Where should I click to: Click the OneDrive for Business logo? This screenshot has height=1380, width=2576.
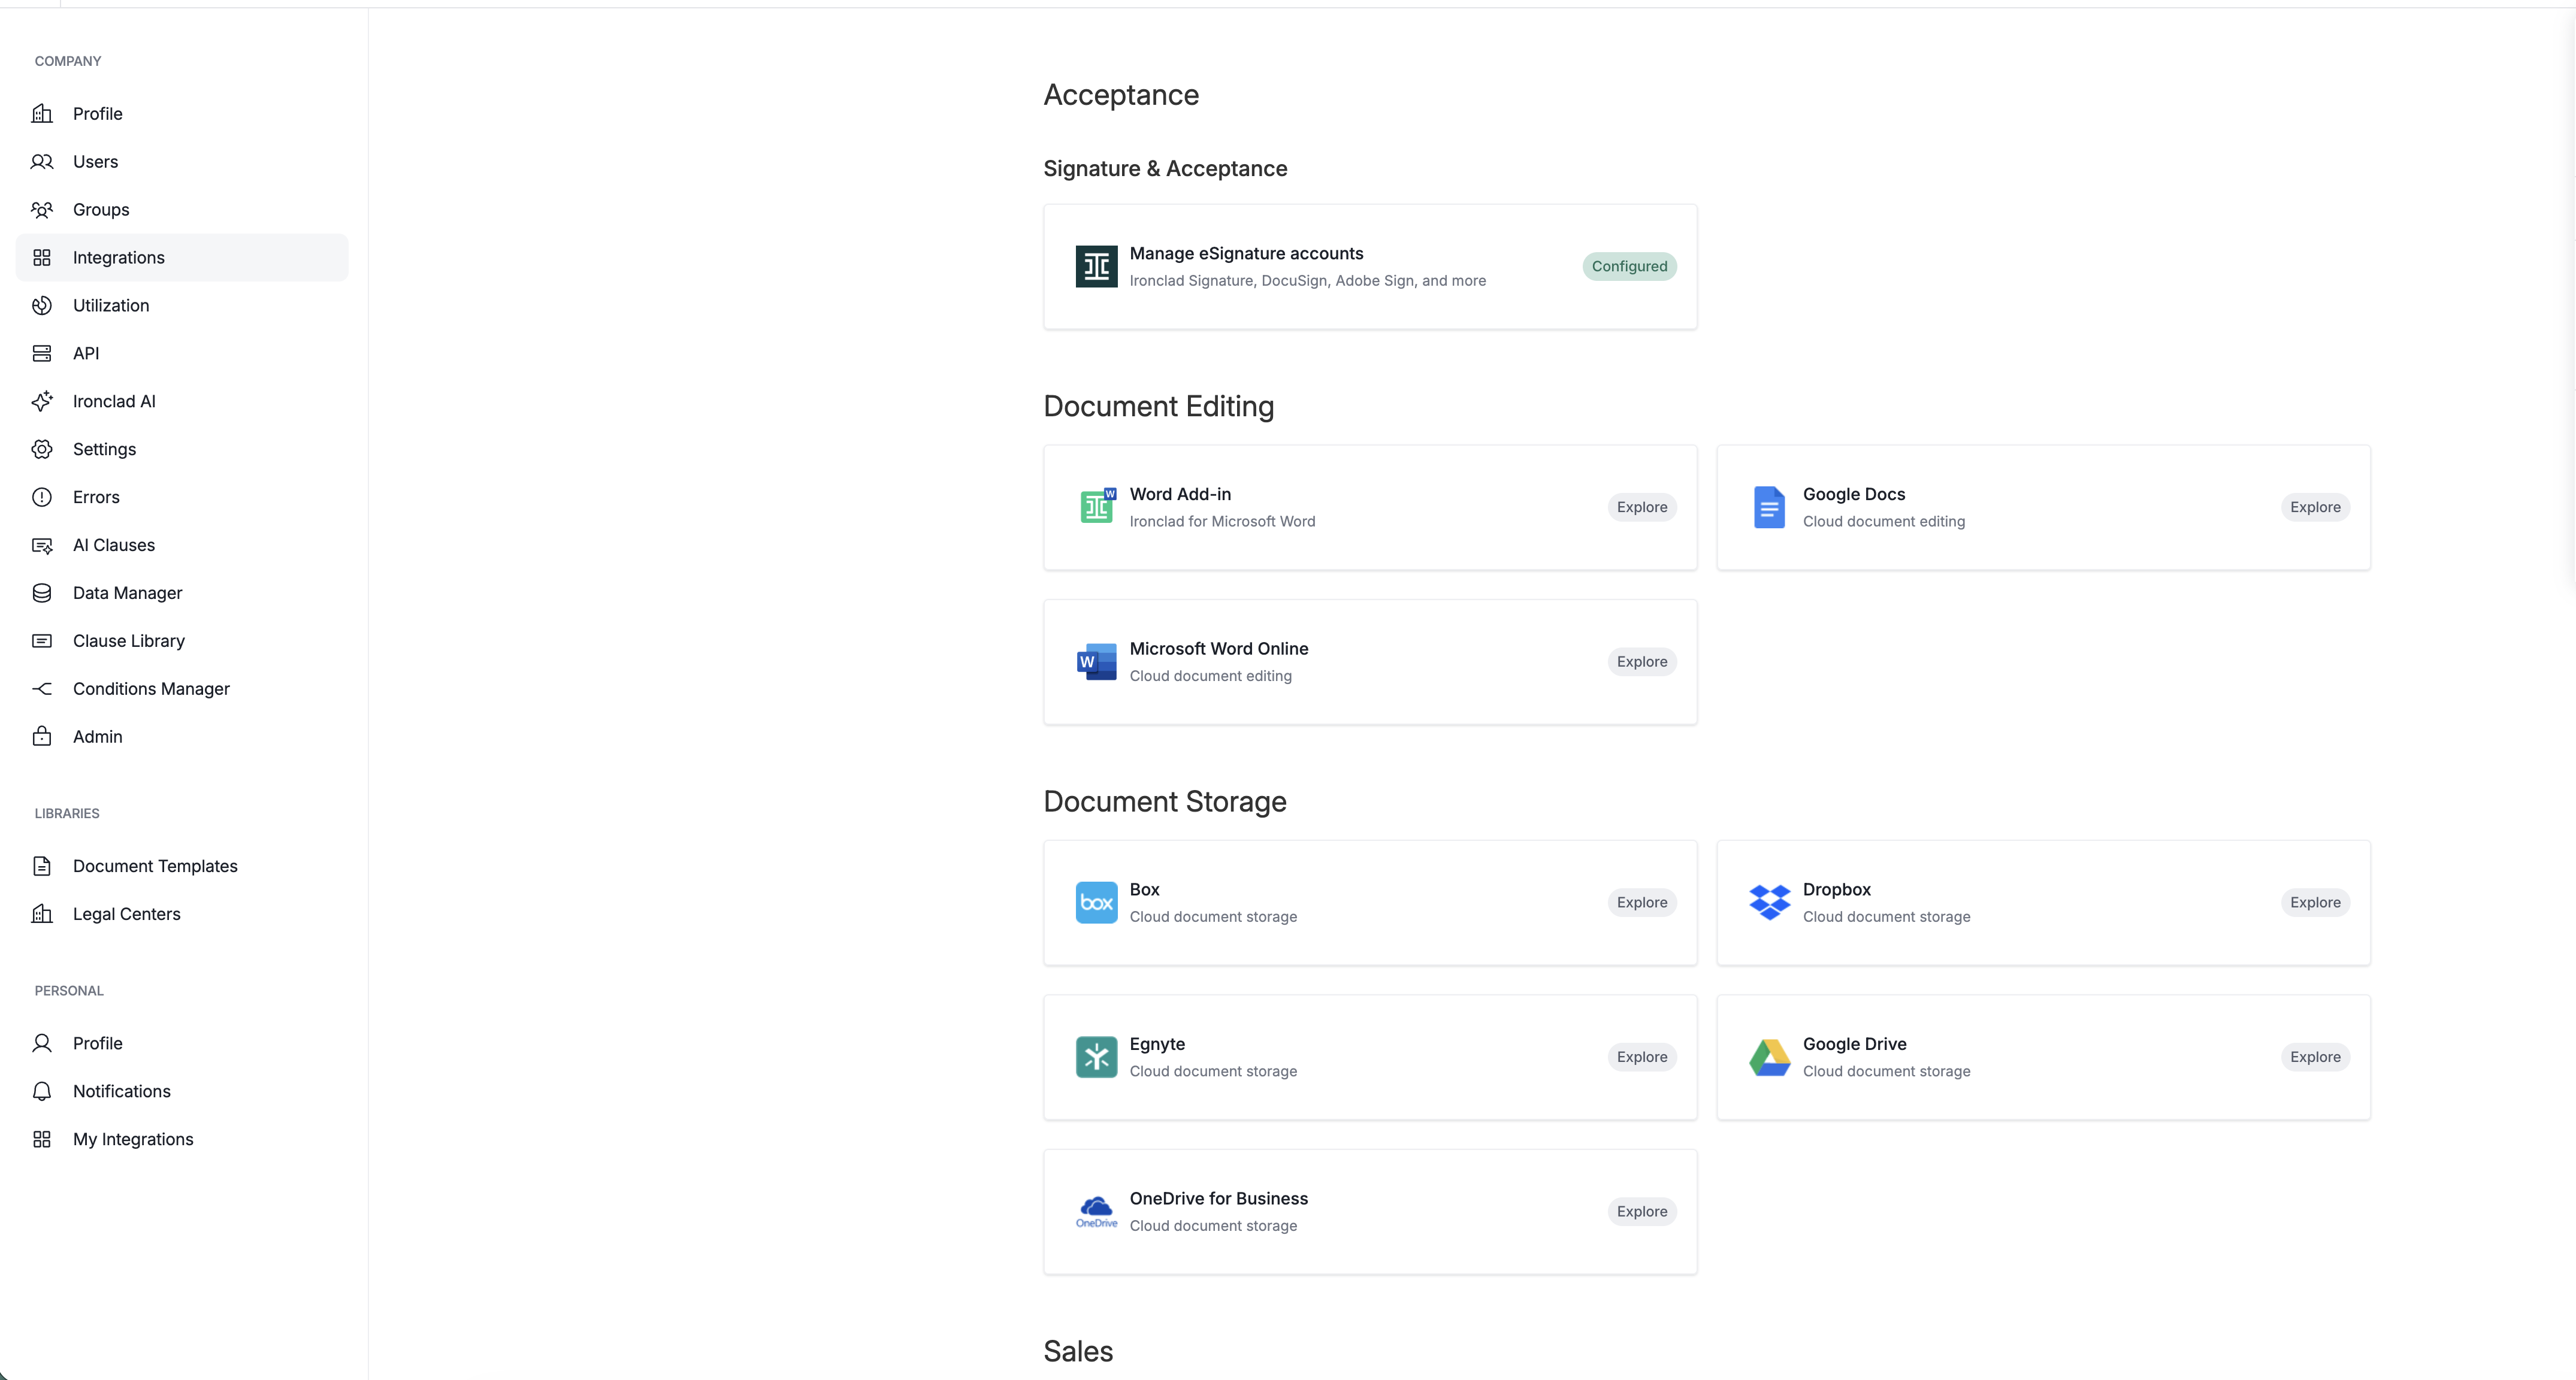pos(1096,1211)
